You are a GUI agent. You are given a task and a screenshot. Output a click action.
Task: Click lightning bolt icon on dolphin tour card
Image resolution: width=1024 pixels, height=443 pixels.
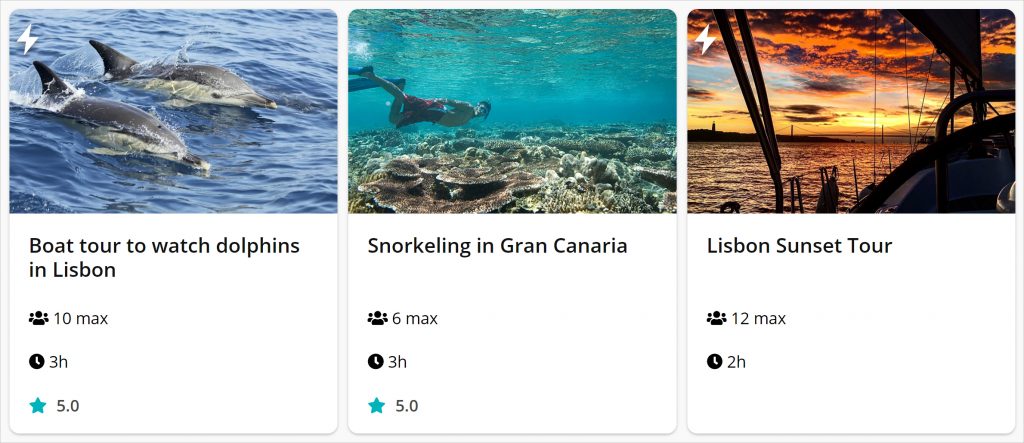[28, 39]
